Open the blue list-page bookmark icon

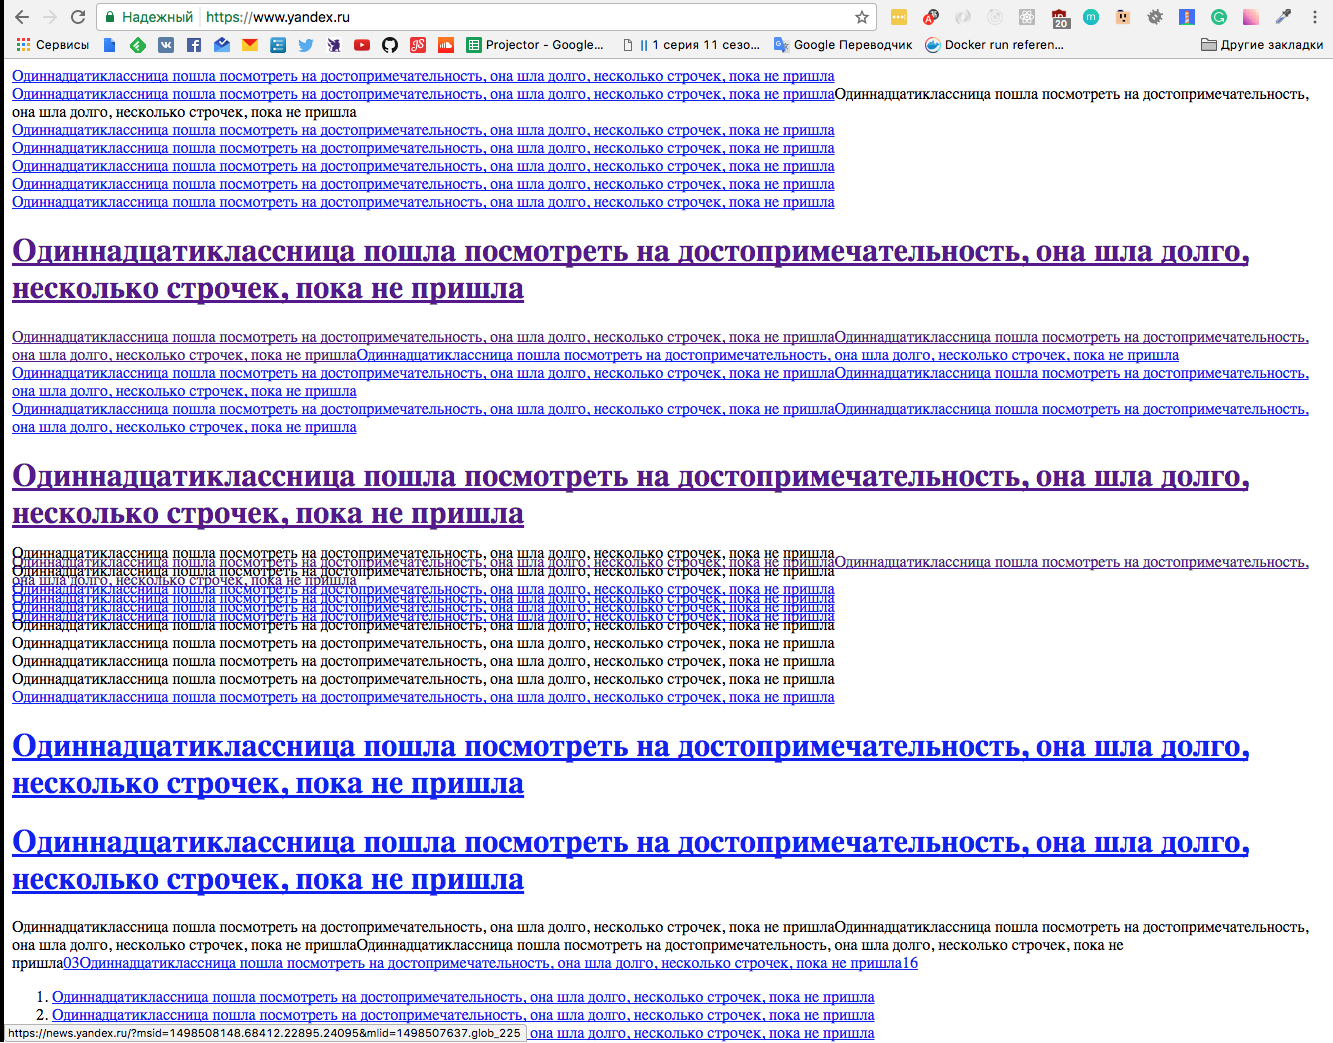click(278, 45)
